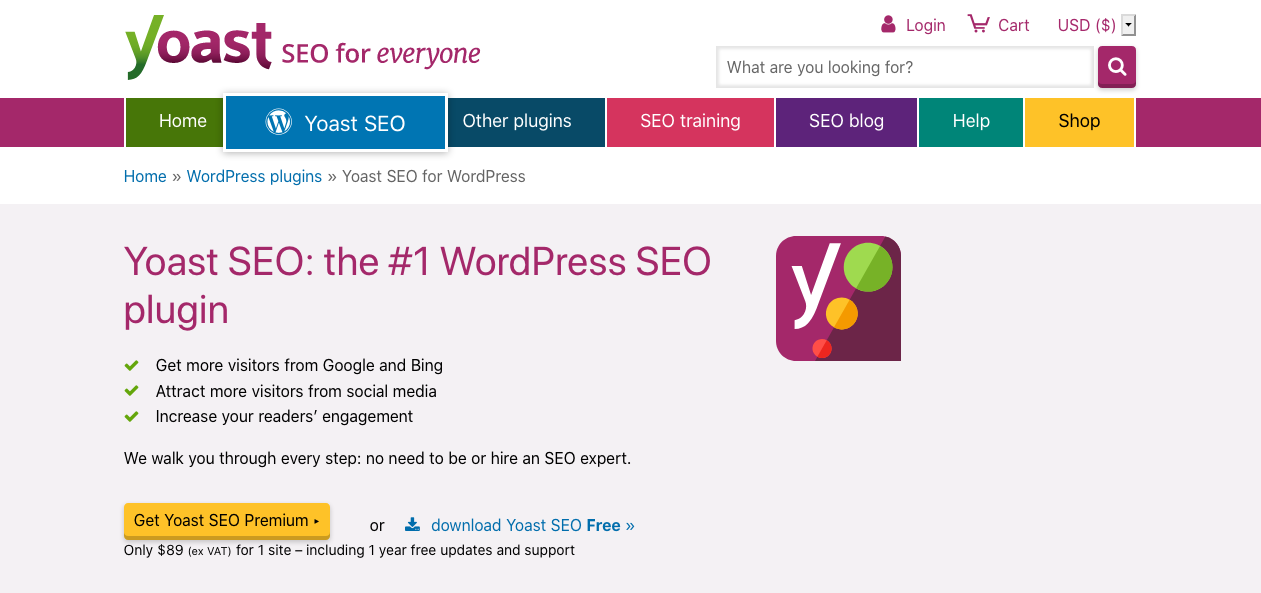Click the WordPress logo in Yoast SEO tab
The height and width of the screenshot is (593, 1261).
click(278, 122)
